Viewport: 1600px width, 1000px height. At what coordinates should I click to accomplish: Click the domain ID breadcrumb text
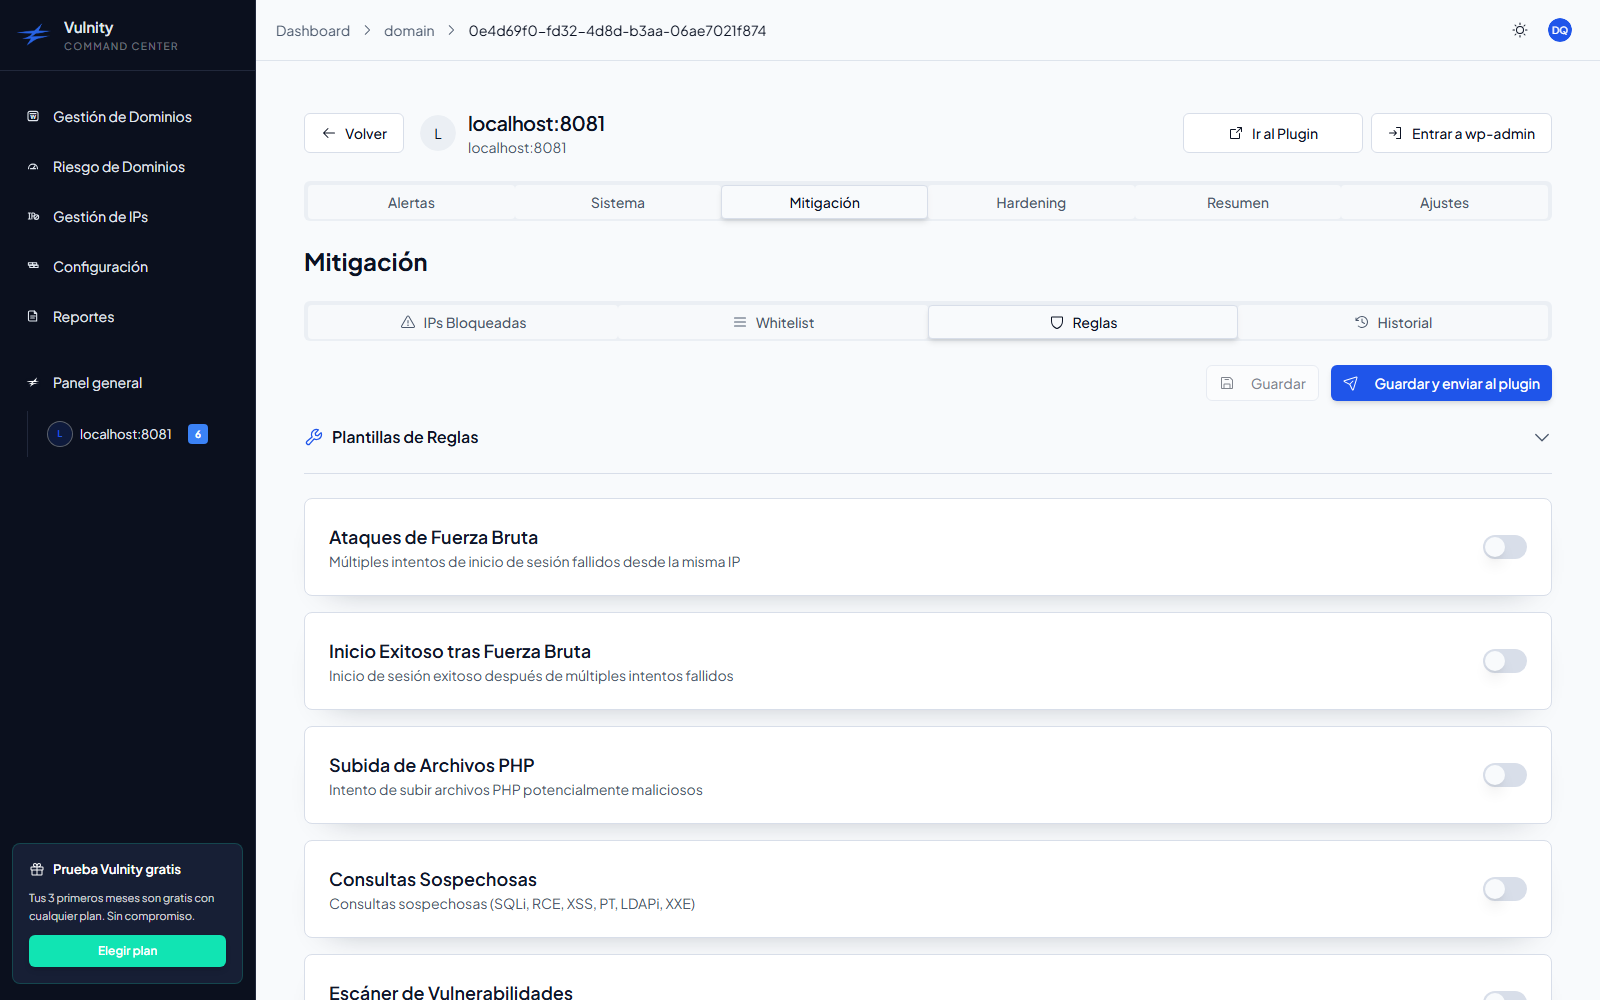point(617,31)
